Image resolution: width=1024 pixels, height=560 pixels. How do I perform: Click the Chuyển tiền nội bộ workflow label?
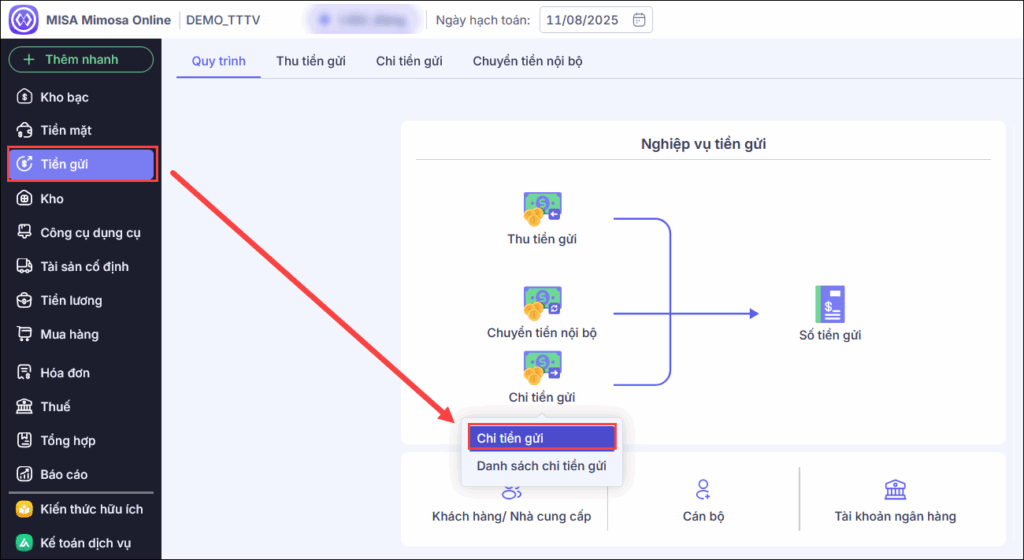coord(542,333)
